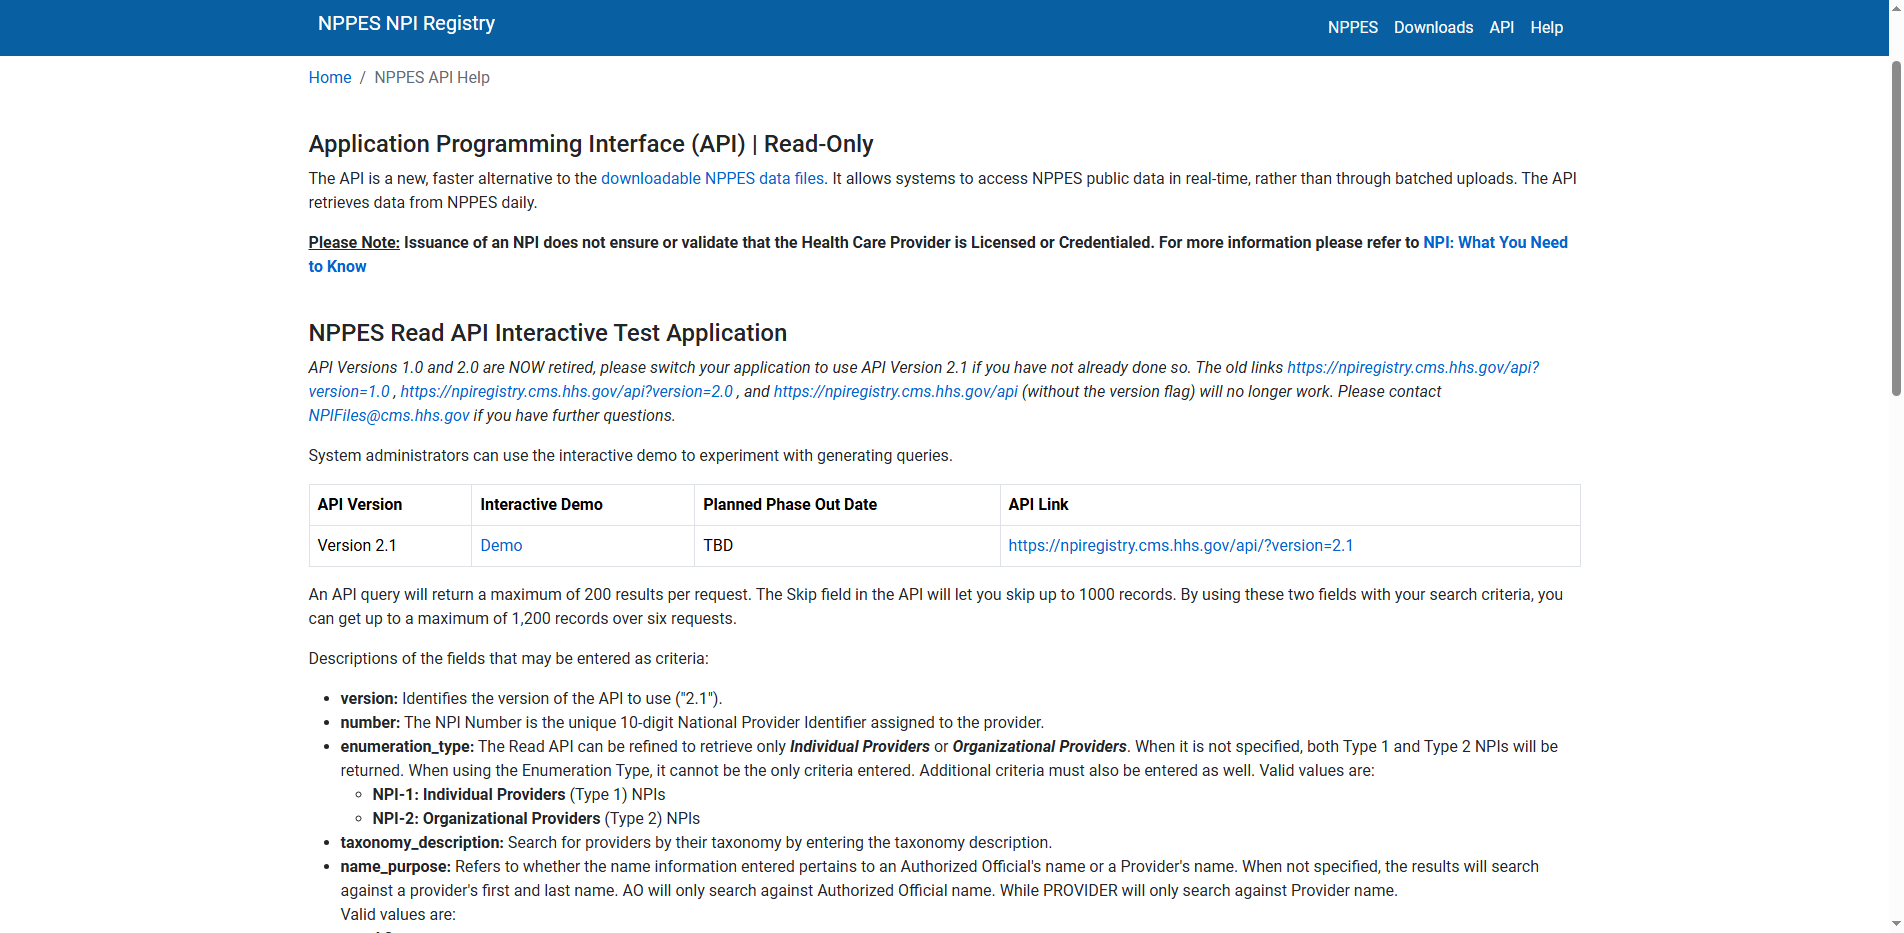
Task: Click the NPPES NPI Registry header logo text
Action: (406, 22)
